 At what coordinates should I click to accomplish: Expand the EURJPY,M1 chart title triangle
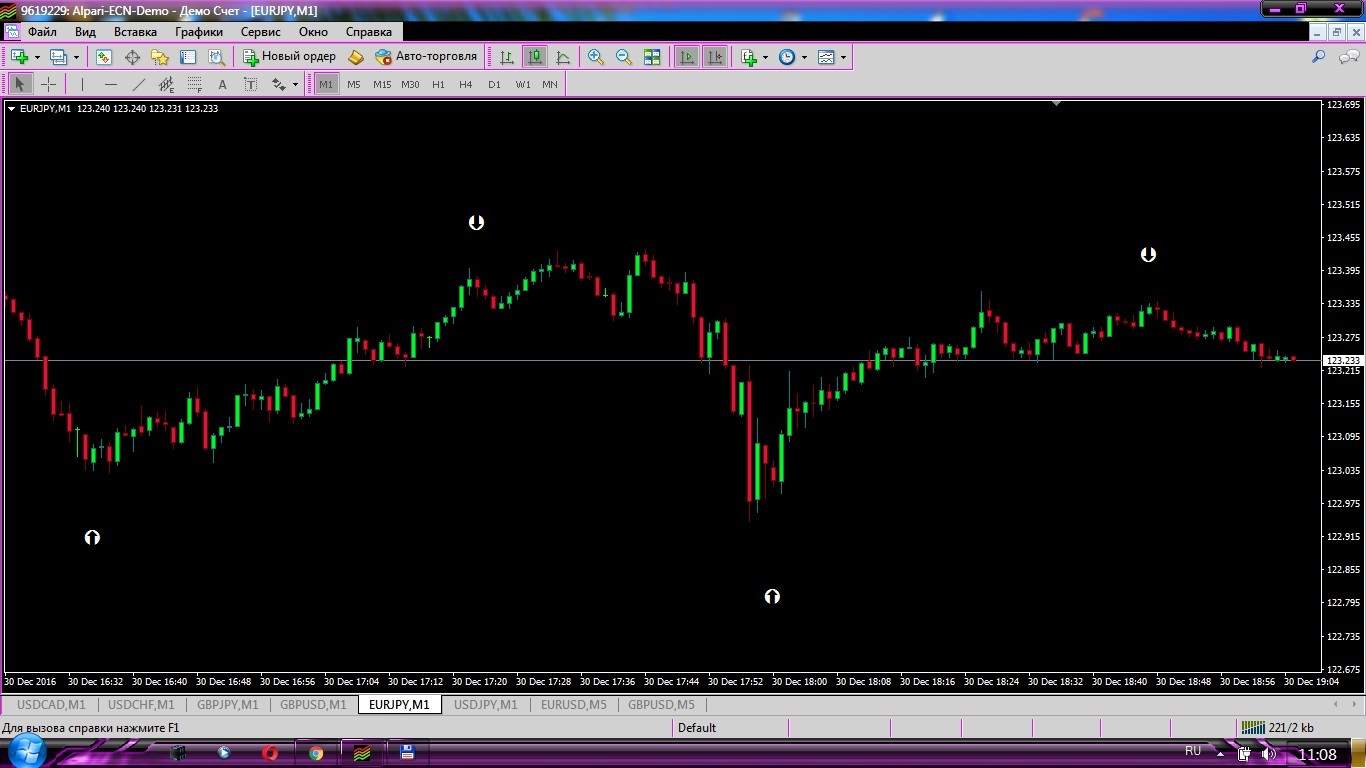pos(12,108)
